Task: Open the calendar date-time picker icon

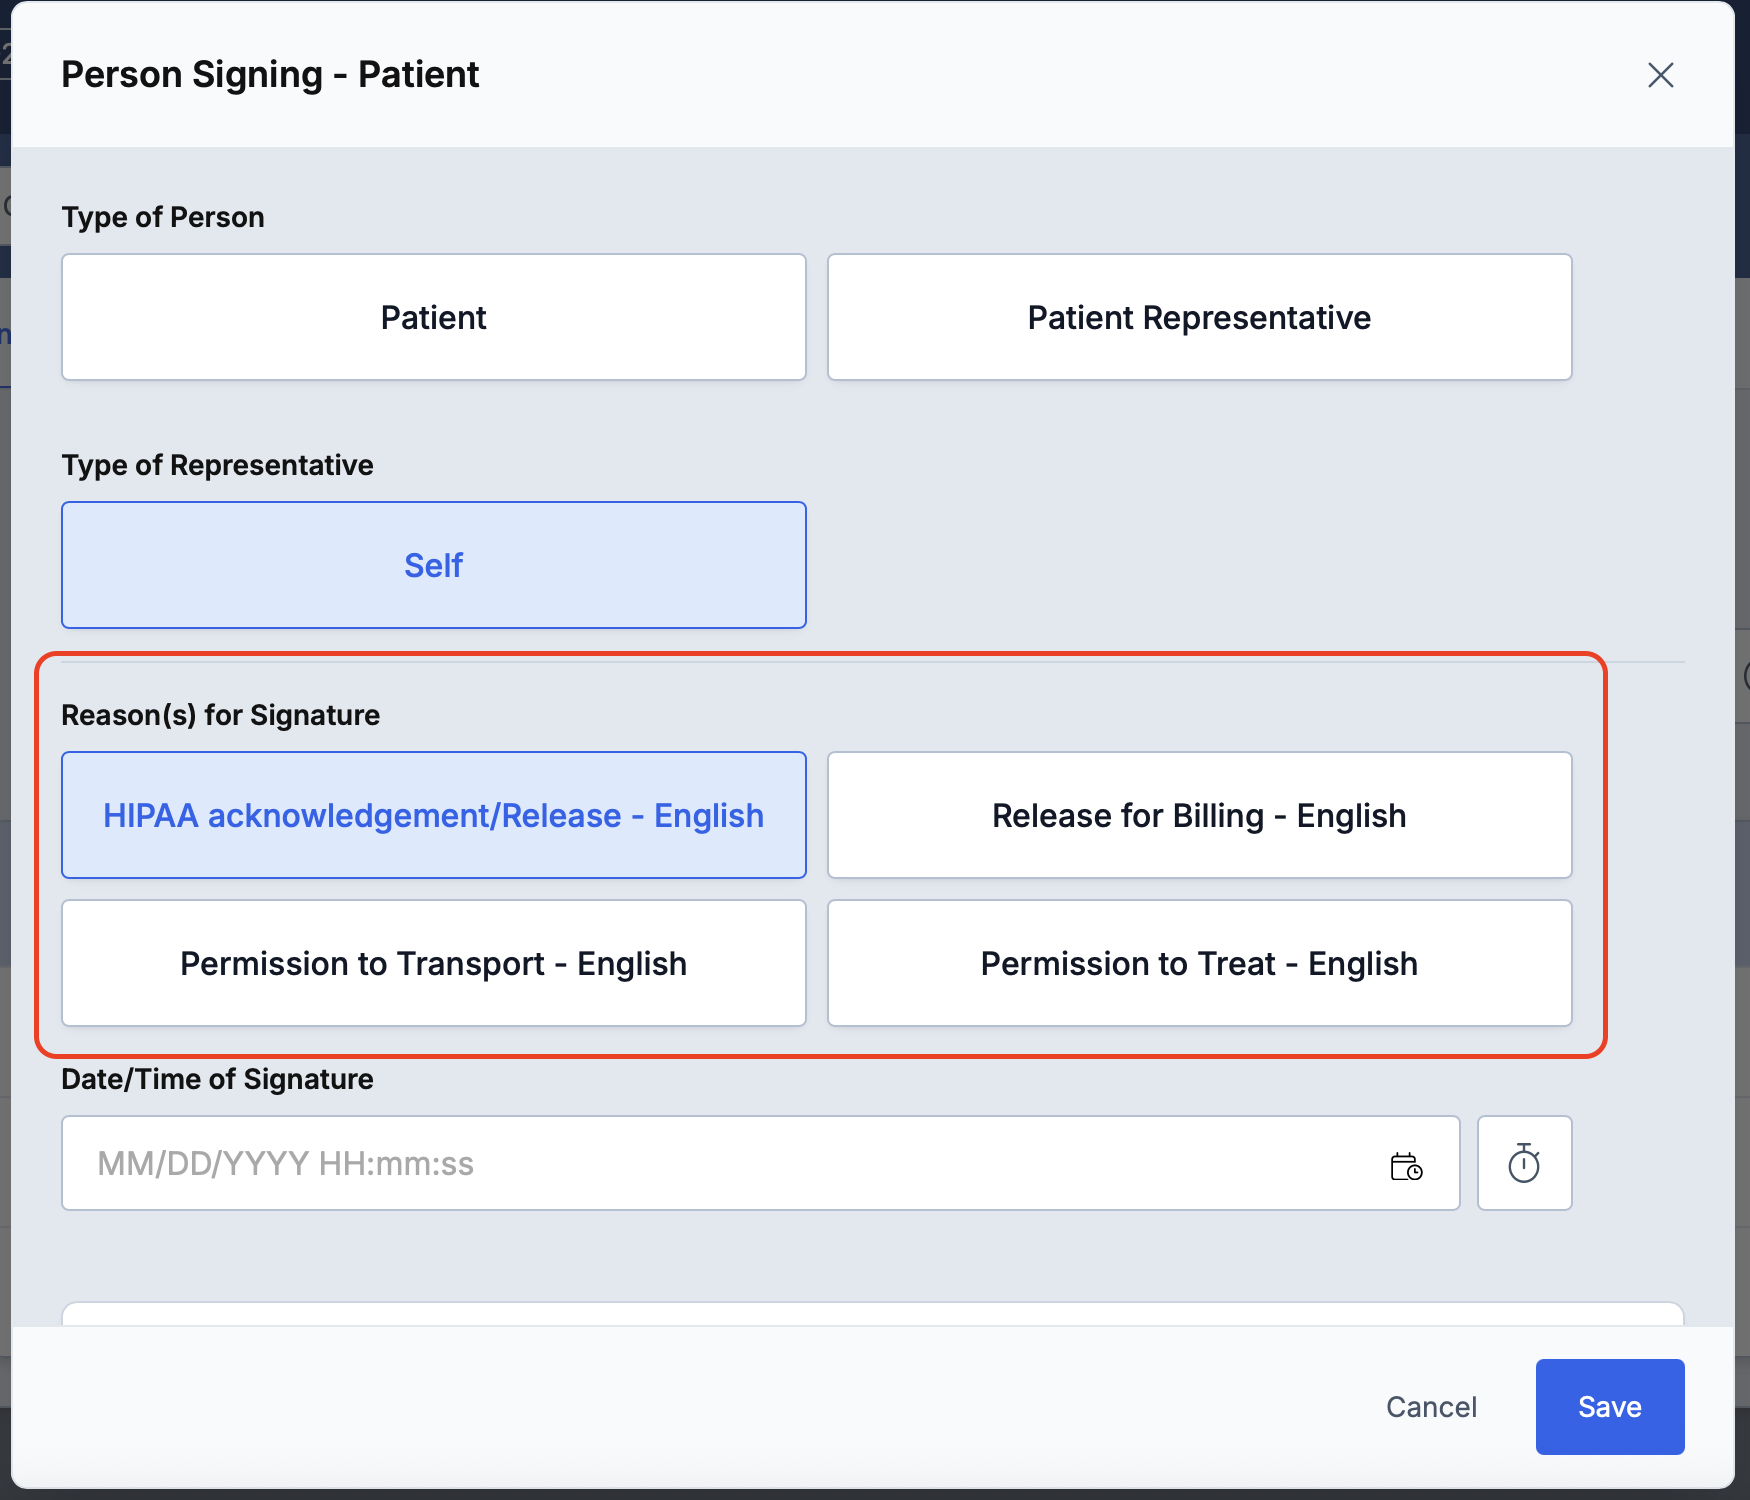Action: [x=1406, y=1165]
